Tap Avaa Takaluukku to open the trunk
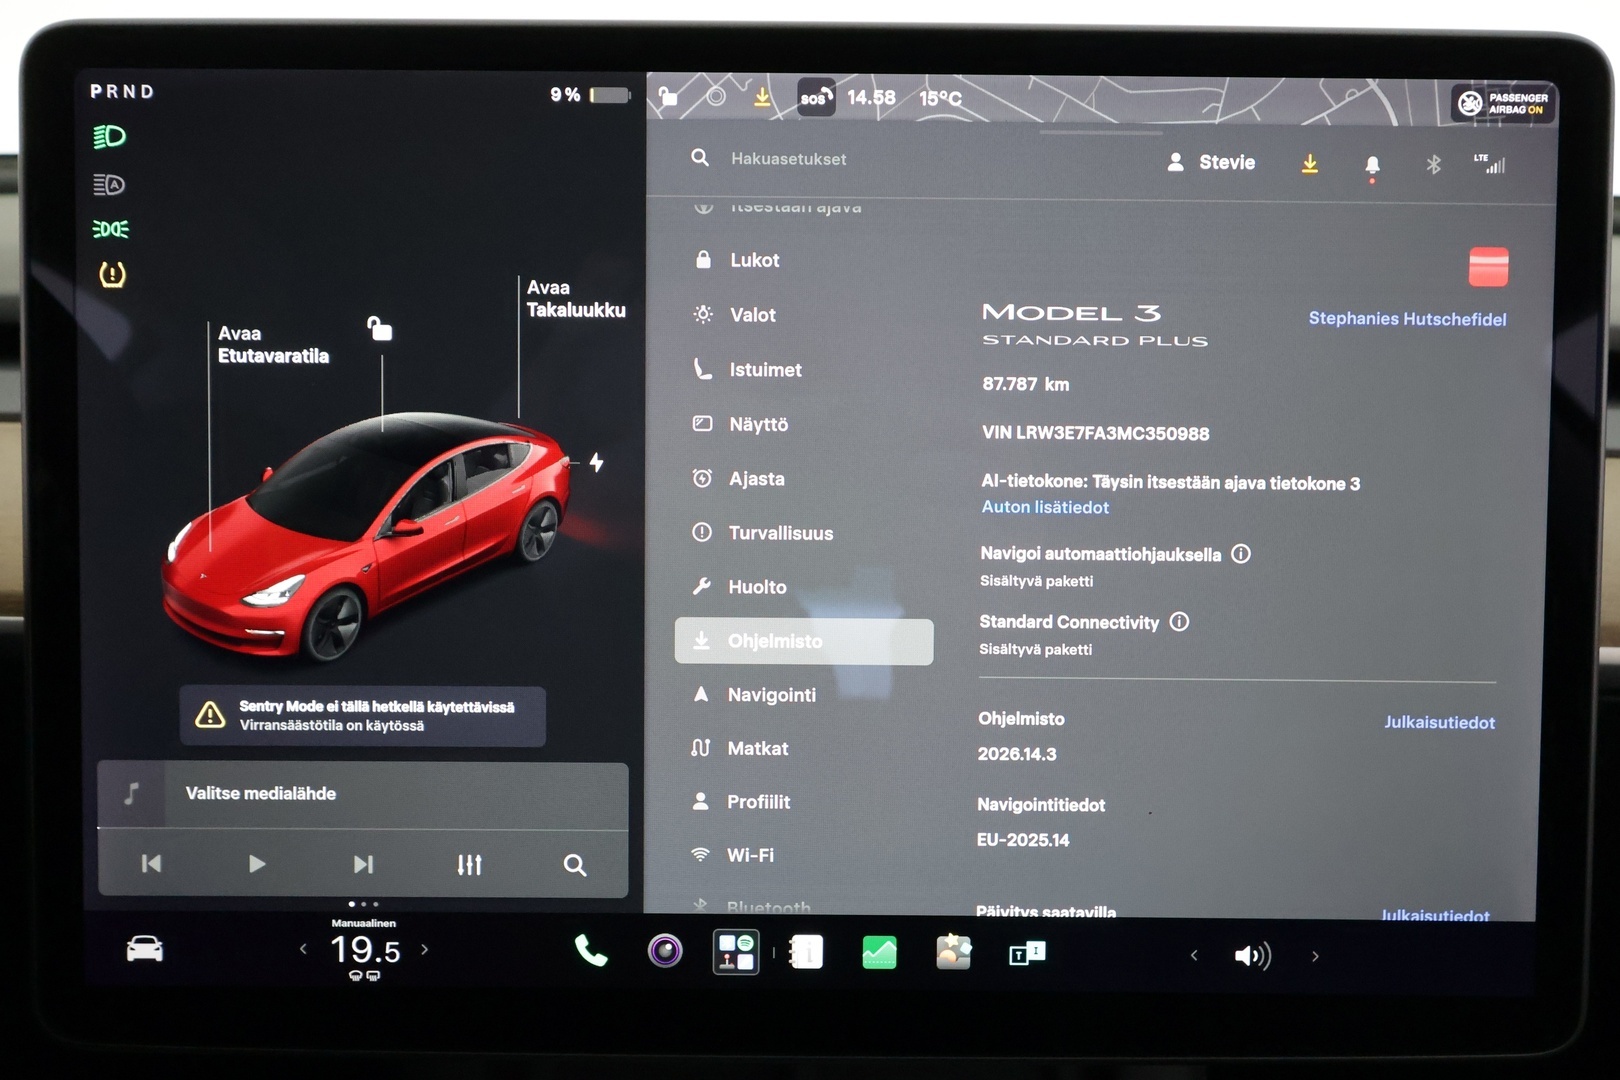The height and width of the screenshot is (1080, 1620). point(576,299)
